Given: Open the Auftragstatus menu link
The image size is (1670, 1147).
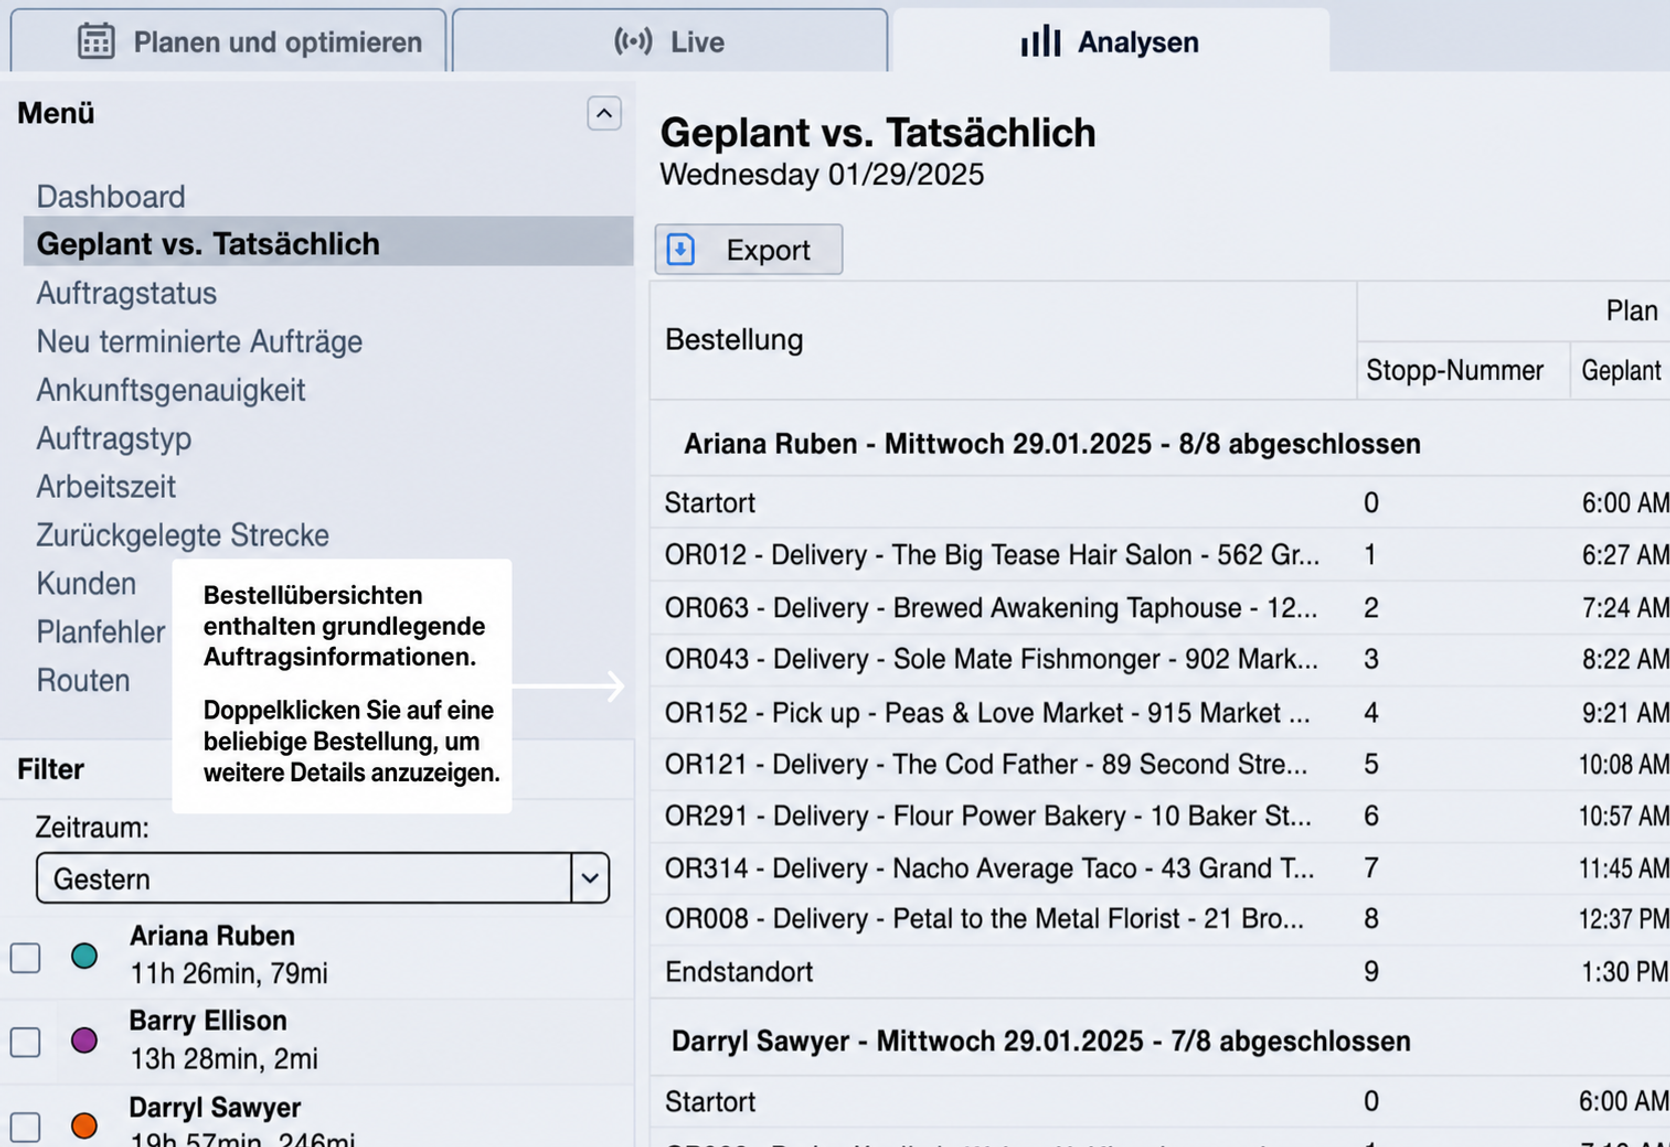Looking at the screenshot, I should click(127, 293).
